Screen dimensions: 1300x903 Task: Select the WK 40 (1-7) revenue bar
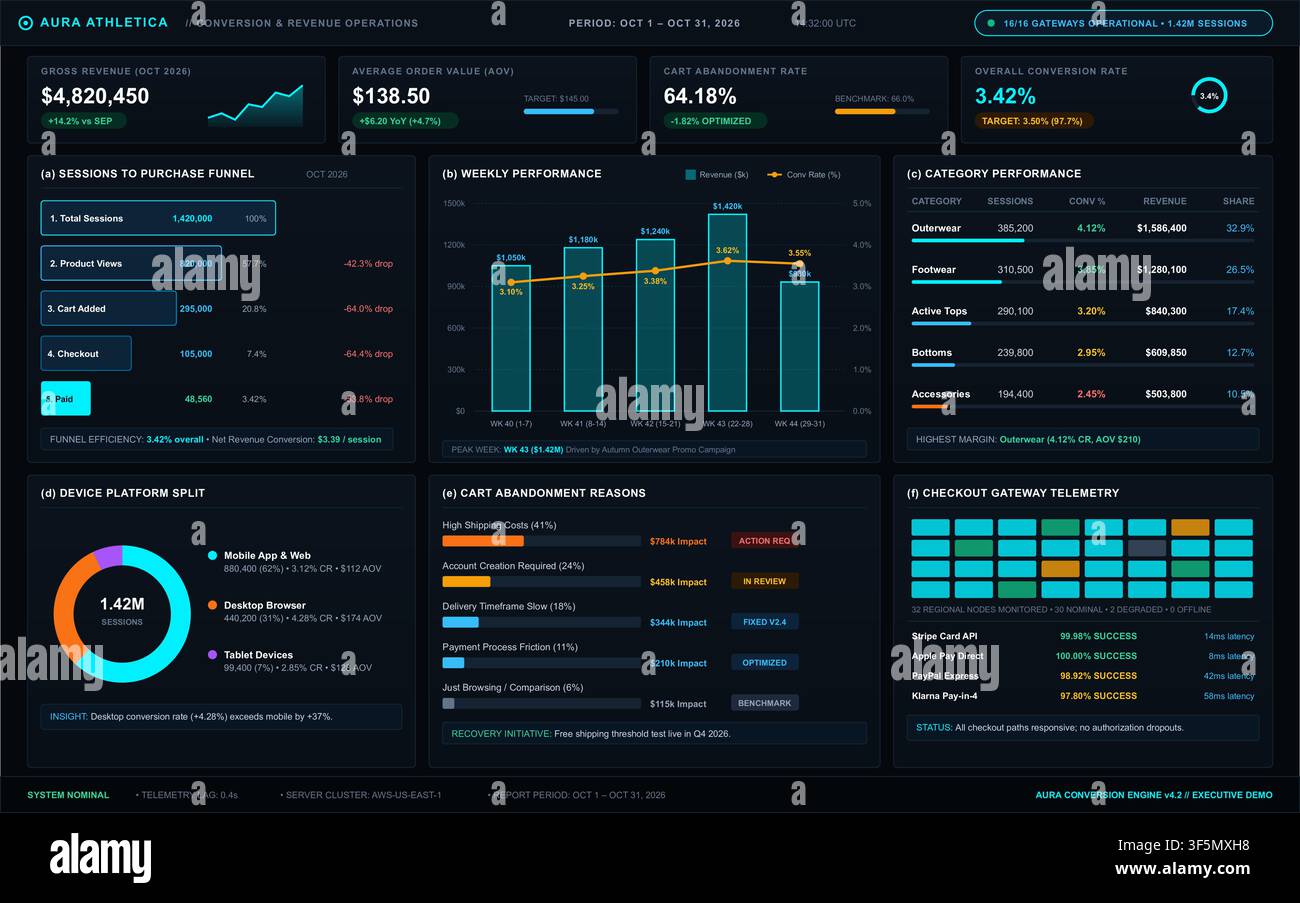click(x=511, y=338)
